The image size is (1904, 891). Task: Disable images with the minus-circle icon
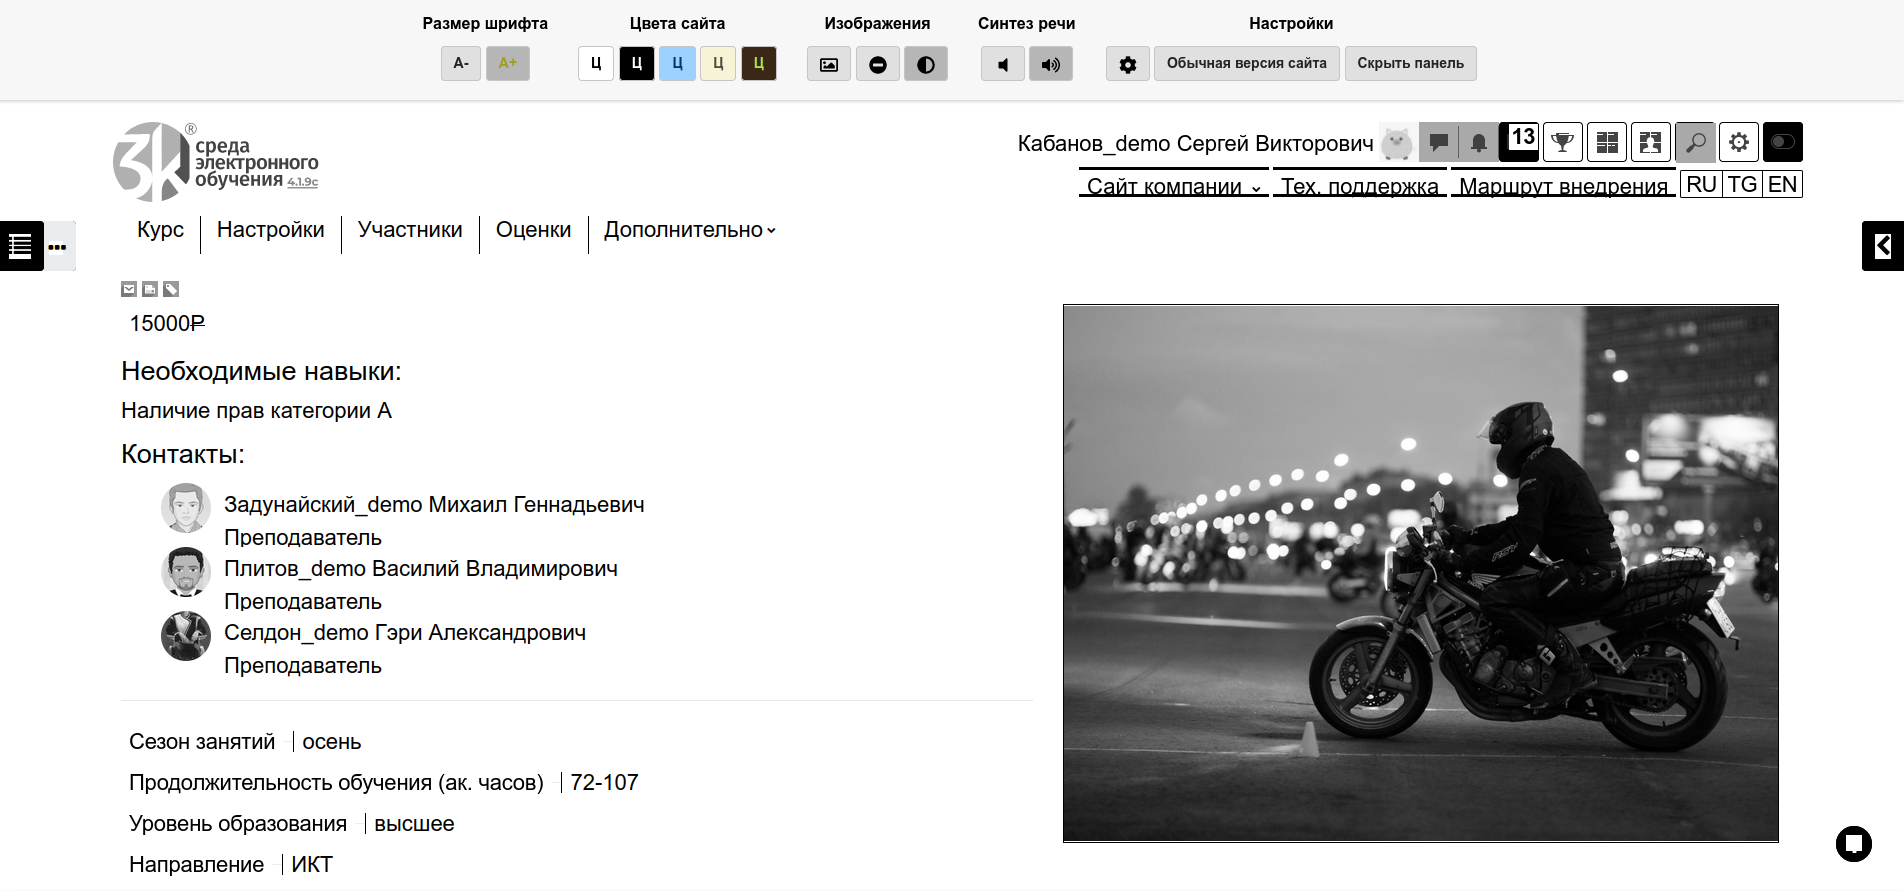(x=878, y=64)
